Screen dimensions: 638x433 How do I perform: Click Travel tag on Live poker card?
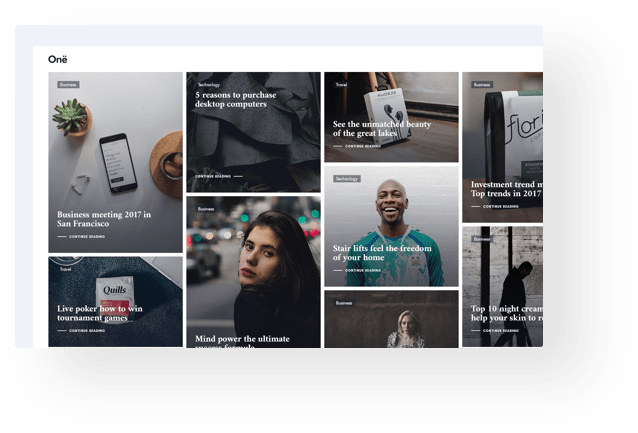pos(65,269)
